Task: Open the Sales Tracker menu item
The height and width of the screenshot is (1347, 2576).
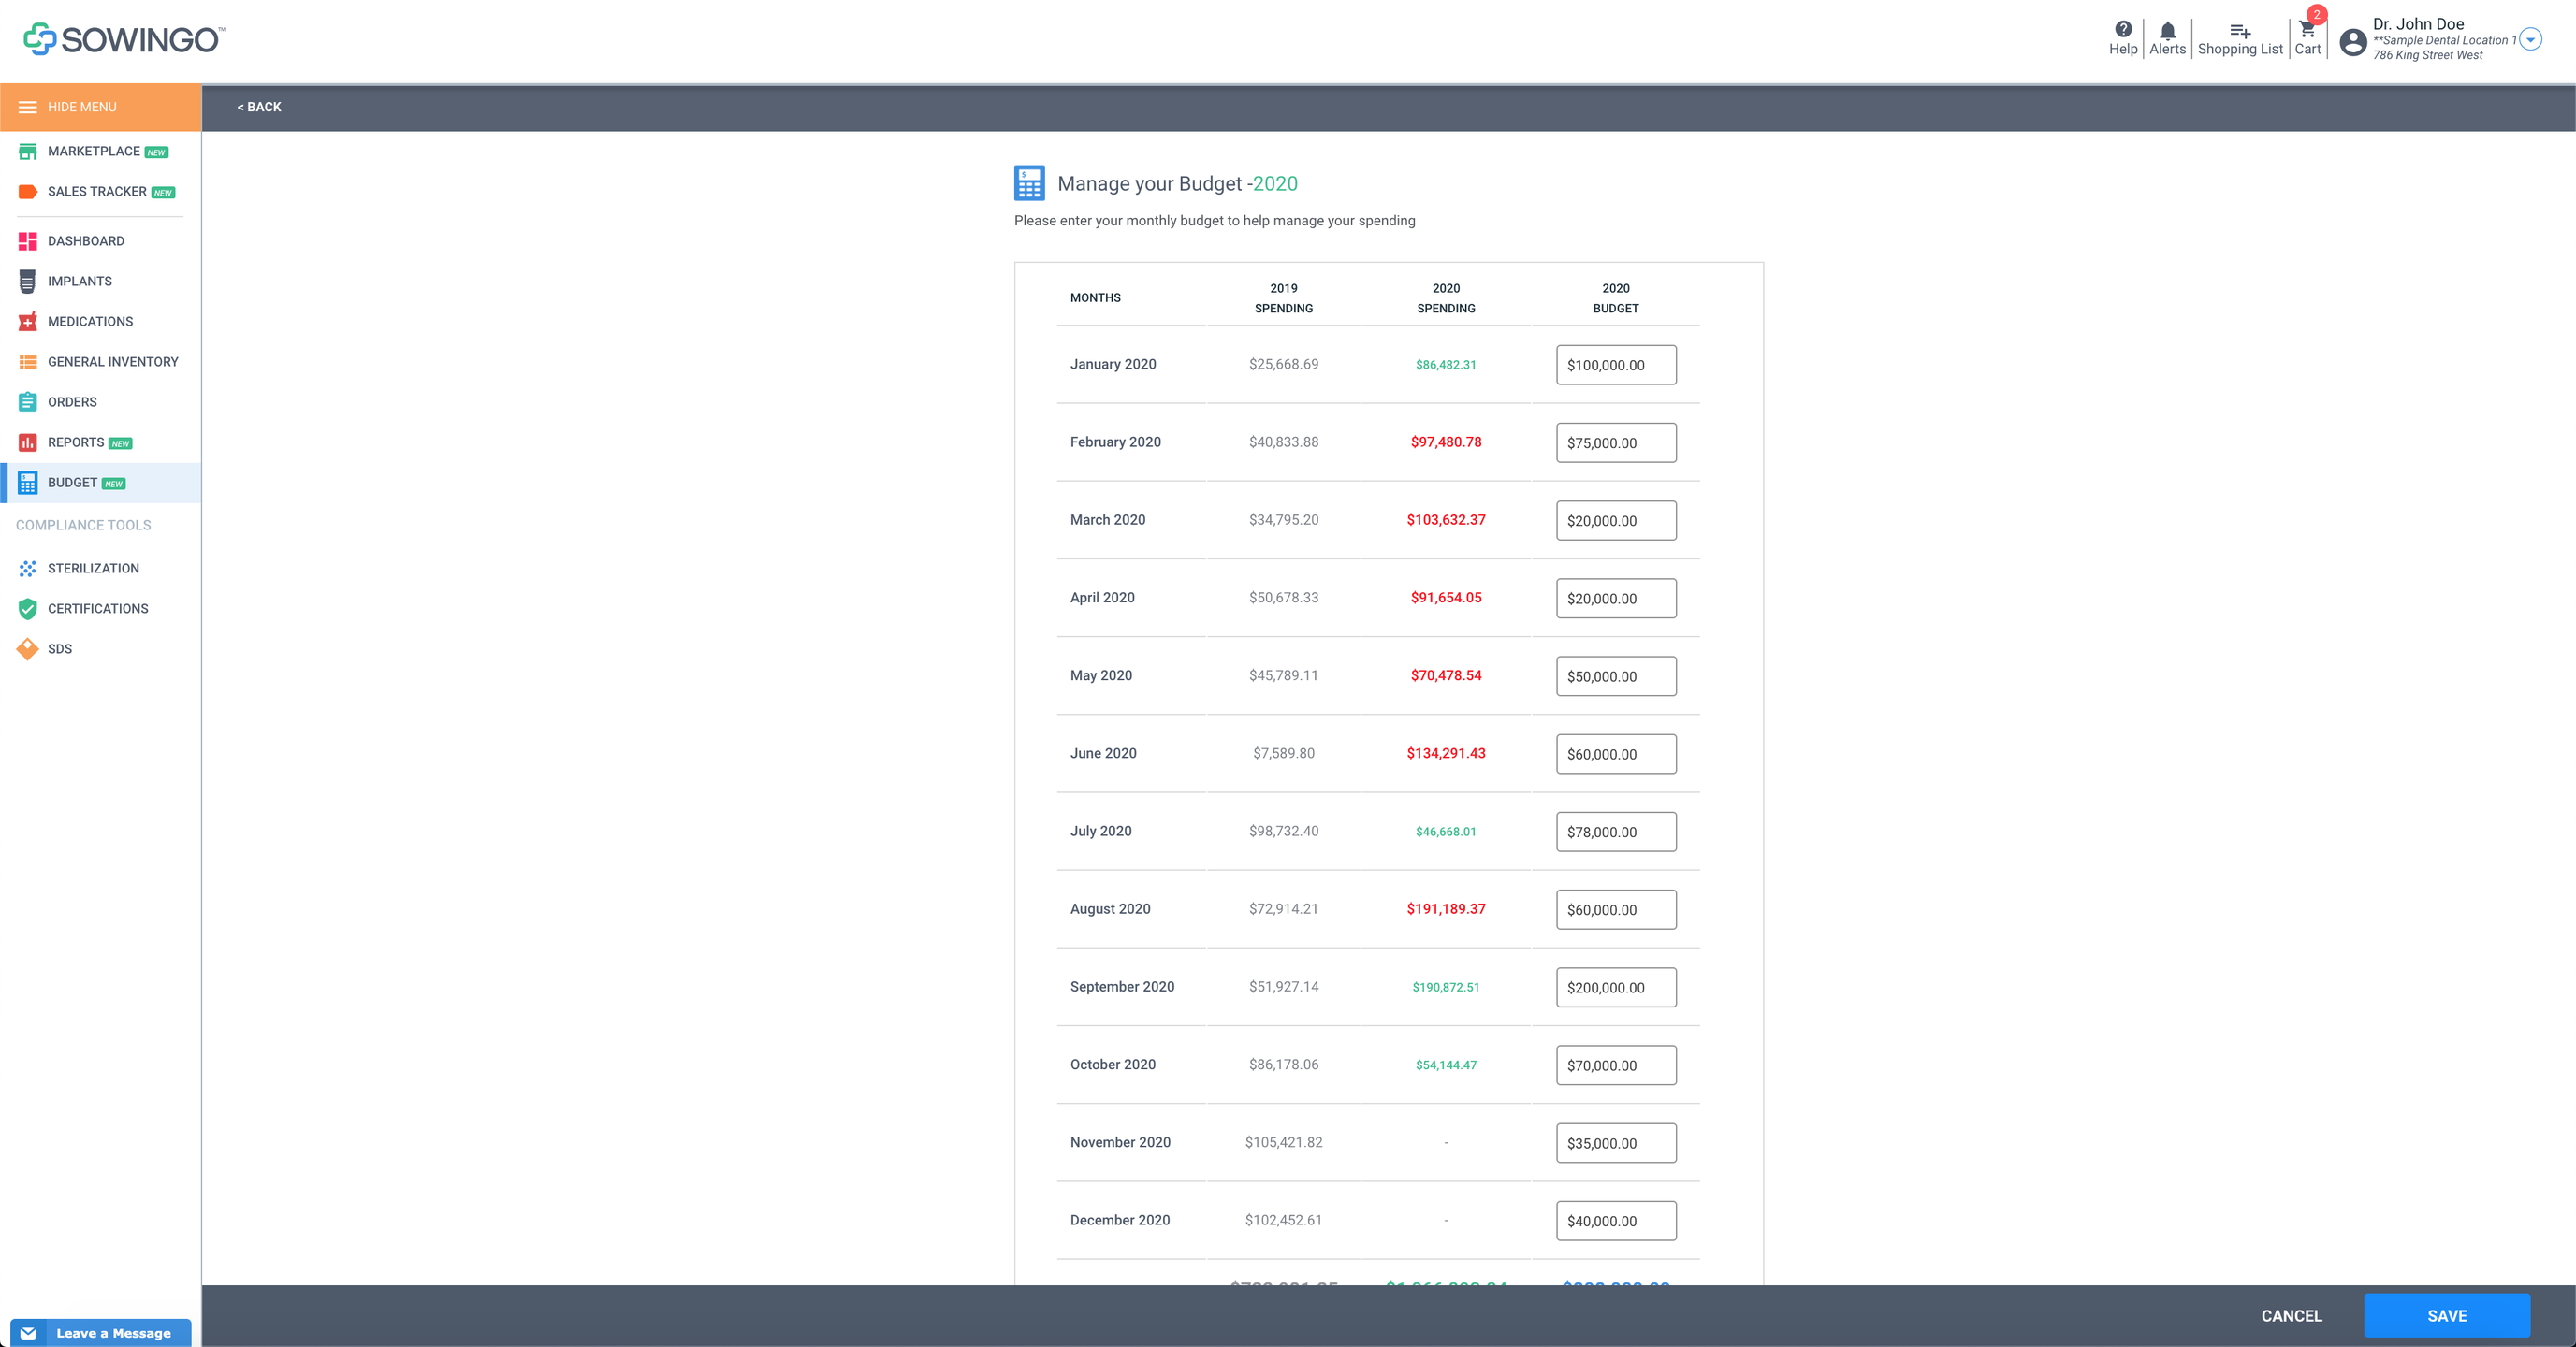Action: tap(101, 192)
